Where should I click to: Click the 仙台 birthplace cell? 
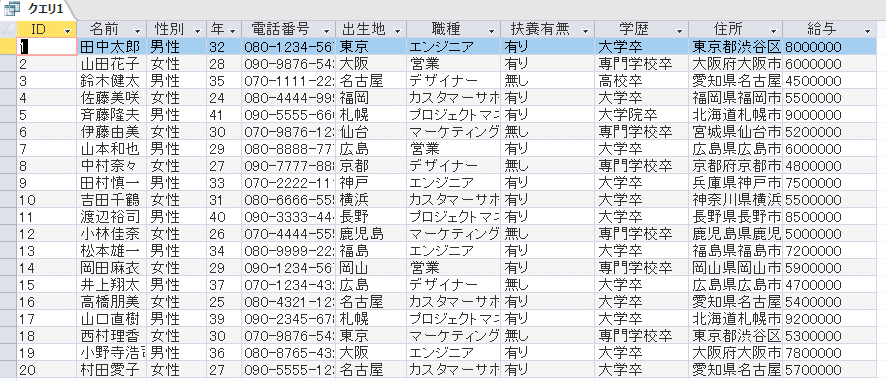point(371,132)
